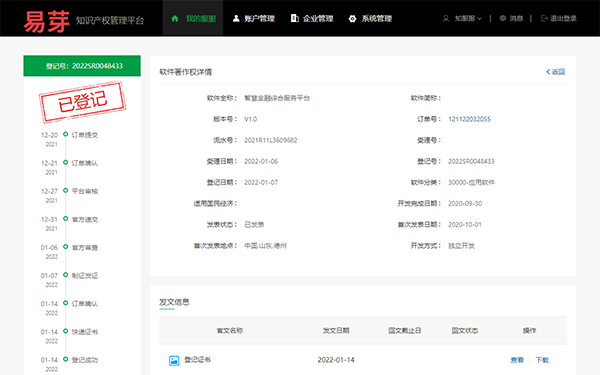The width and height of the screenshot is (600, 375).
Task: Open order number 121122032055 link
Action: [470, 119]
